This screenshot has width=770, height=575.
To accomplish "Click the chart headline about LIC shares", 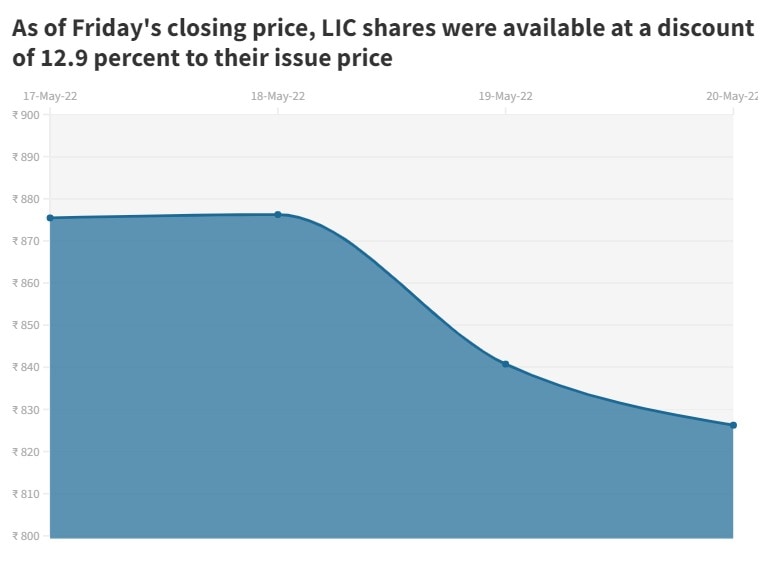I will (x=383, y=43).
